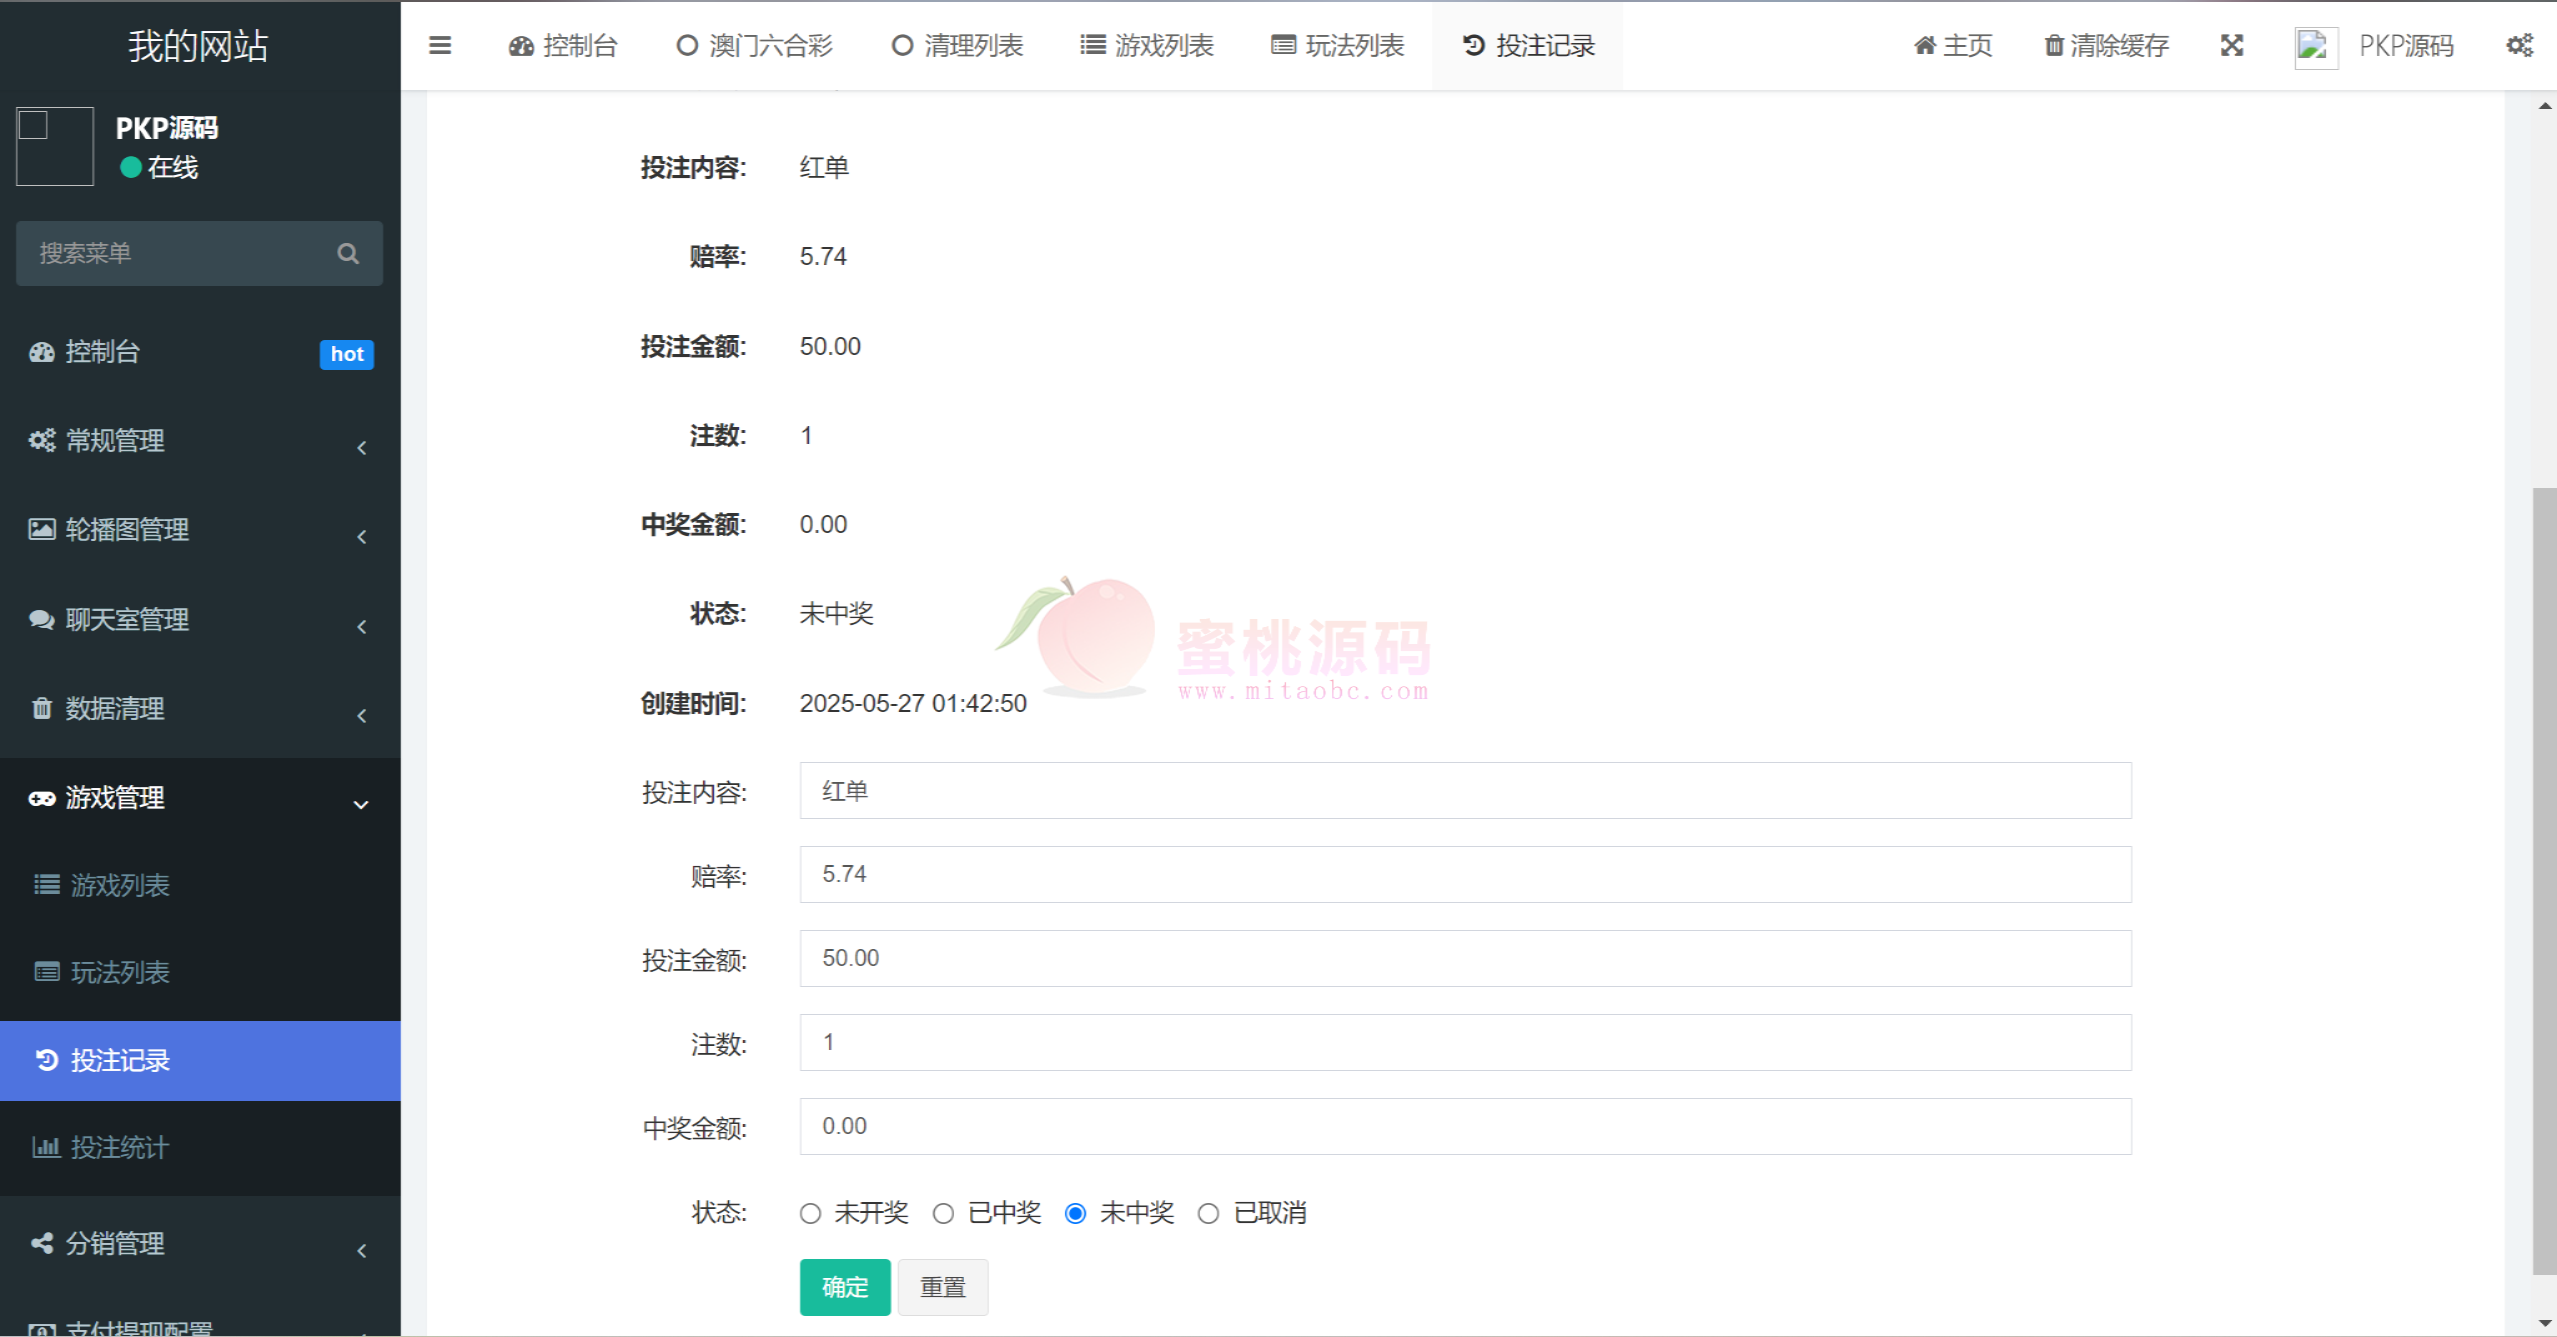Viewport: 2557px width, 1337px height.
Task: Select the 已取消 radio option
Action: coord(1208,1213)
